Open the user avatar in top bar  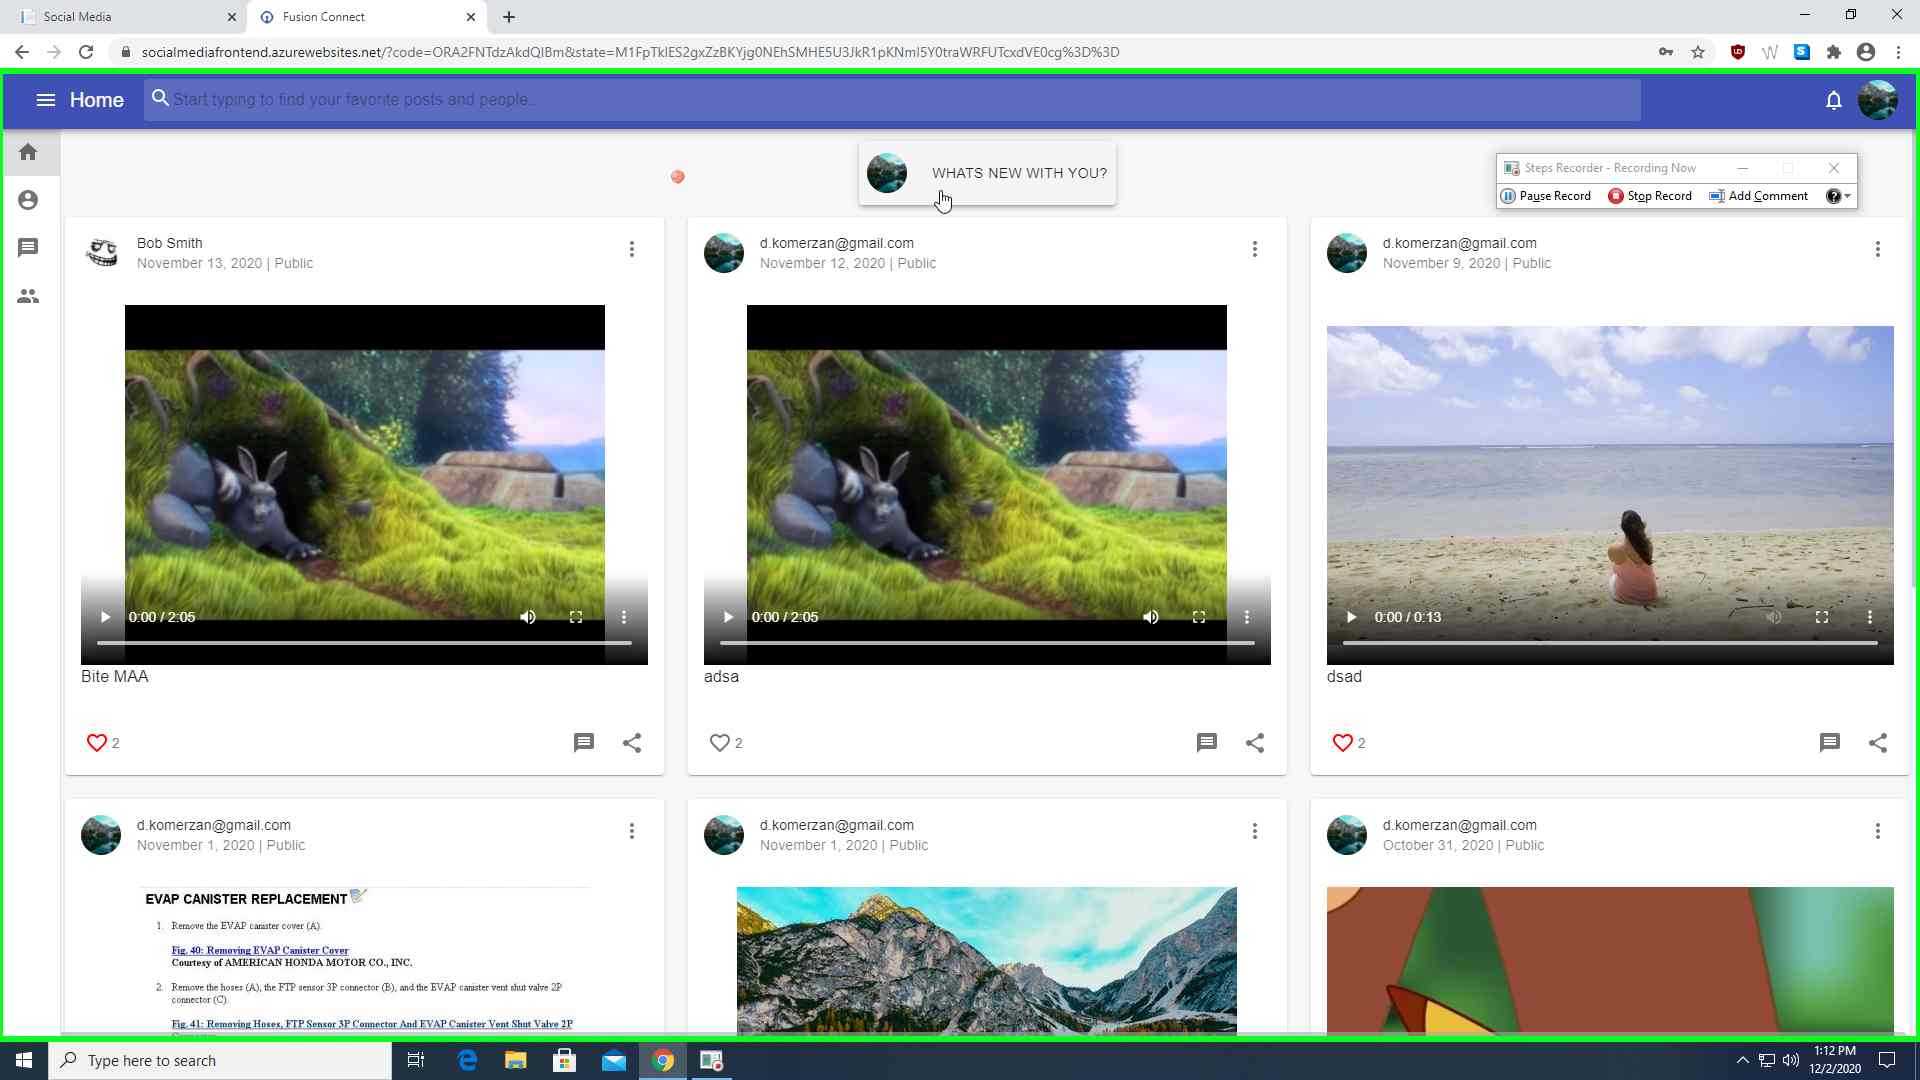click(x=1877, y=100)
